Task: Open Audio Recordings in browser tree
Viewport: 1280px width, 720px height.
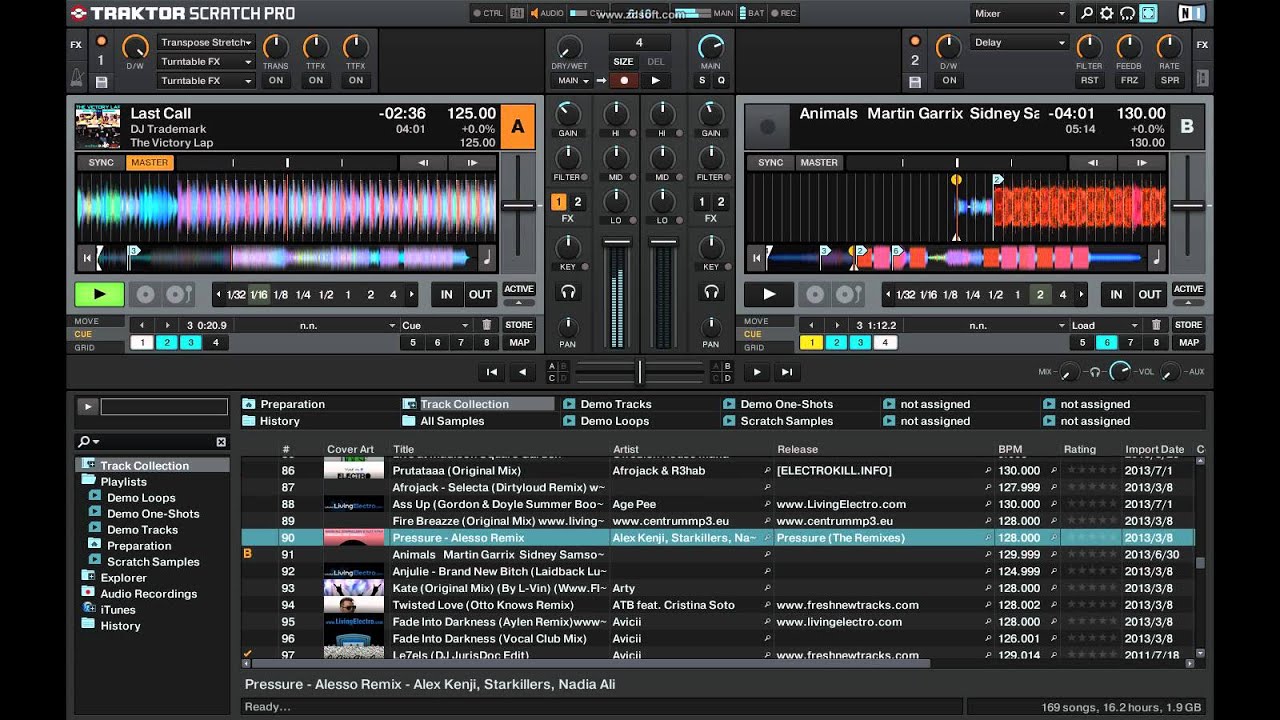Action: pos(148,594)
